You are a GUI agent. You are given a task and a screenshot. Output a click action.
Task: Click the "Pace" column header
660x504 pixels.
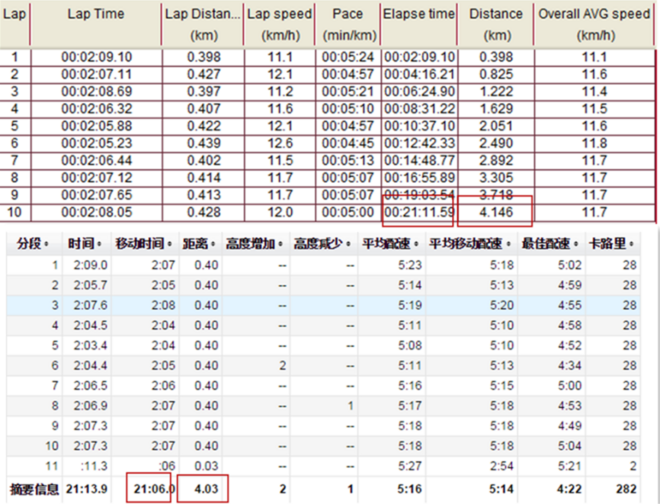tap(347, 15)
